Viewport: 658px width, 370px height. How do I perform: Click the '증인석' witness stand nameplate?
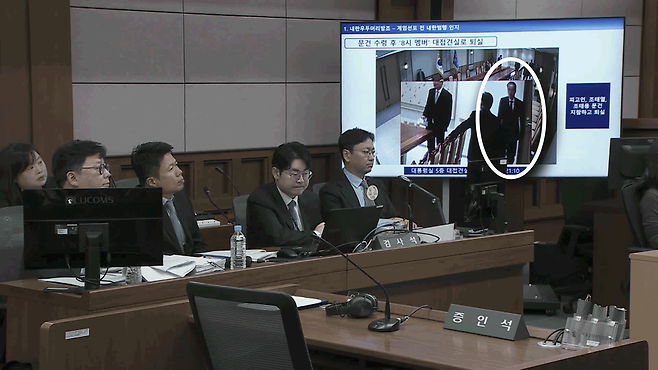click(486, 322)
